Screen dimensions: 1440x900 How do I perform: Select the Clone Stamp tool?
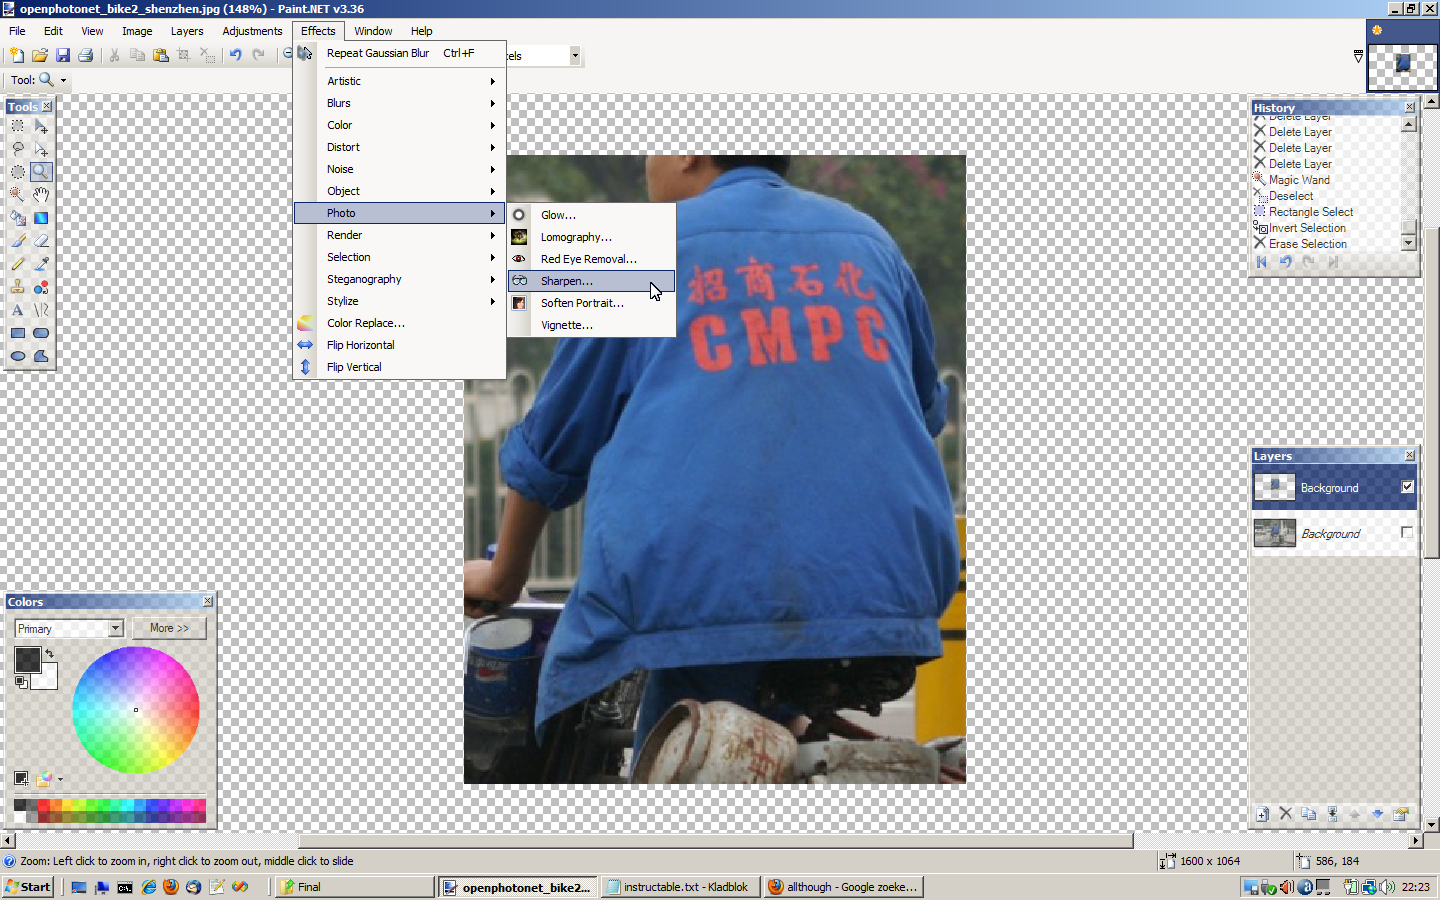click(x=17, y=287)
